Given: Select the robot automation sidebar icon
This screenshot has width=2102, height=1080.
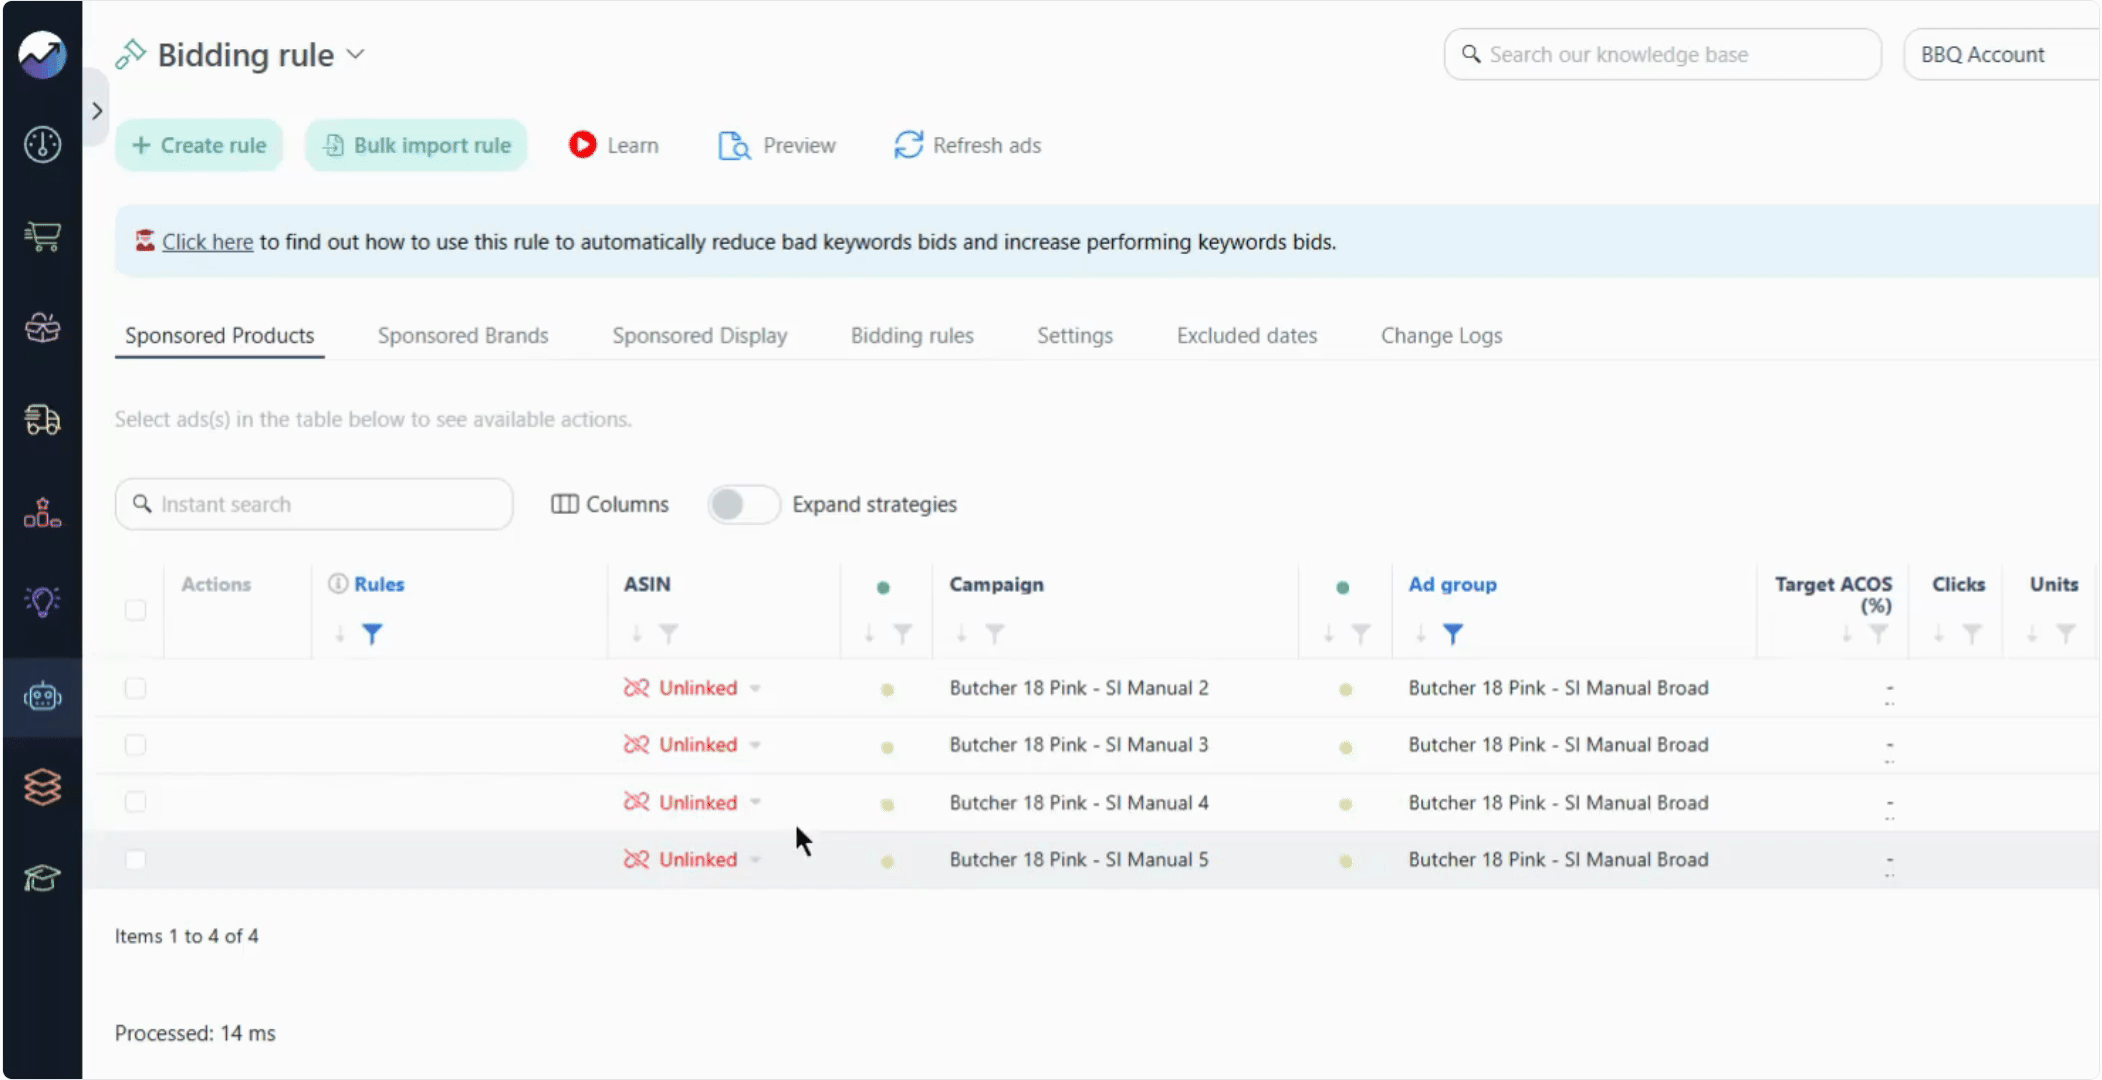Looking at the screenshot, I should coord(42,696).
